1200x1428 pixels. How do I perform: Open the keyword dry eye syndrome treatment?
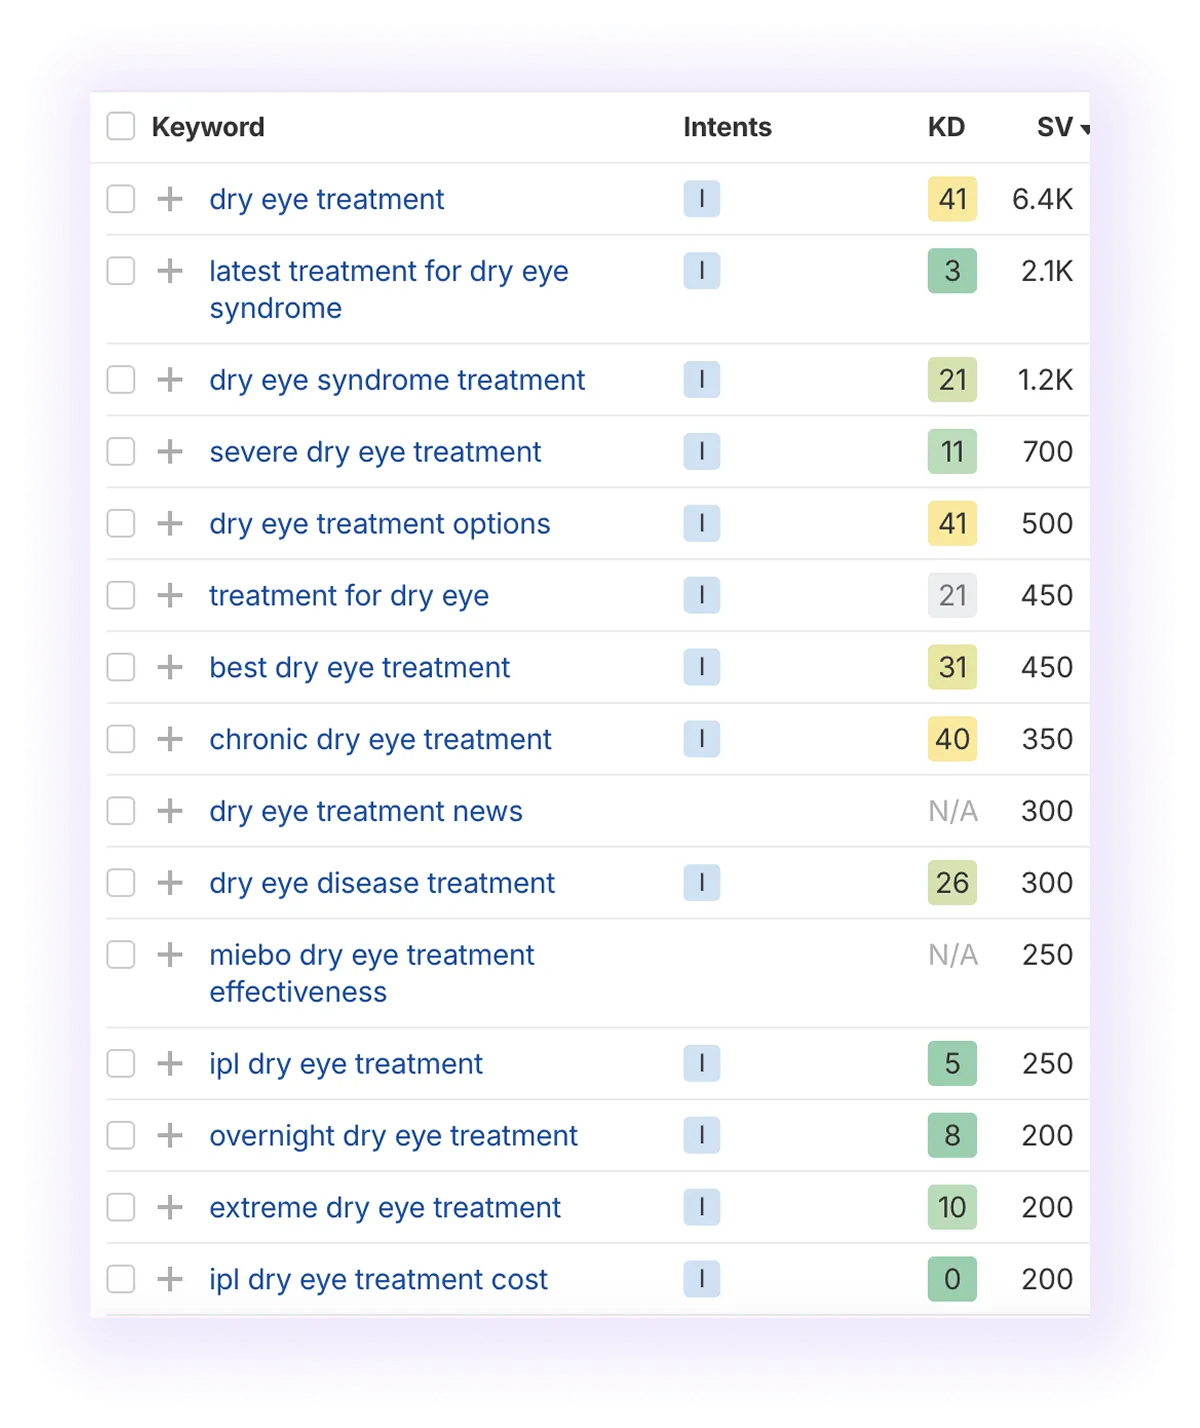397,380
